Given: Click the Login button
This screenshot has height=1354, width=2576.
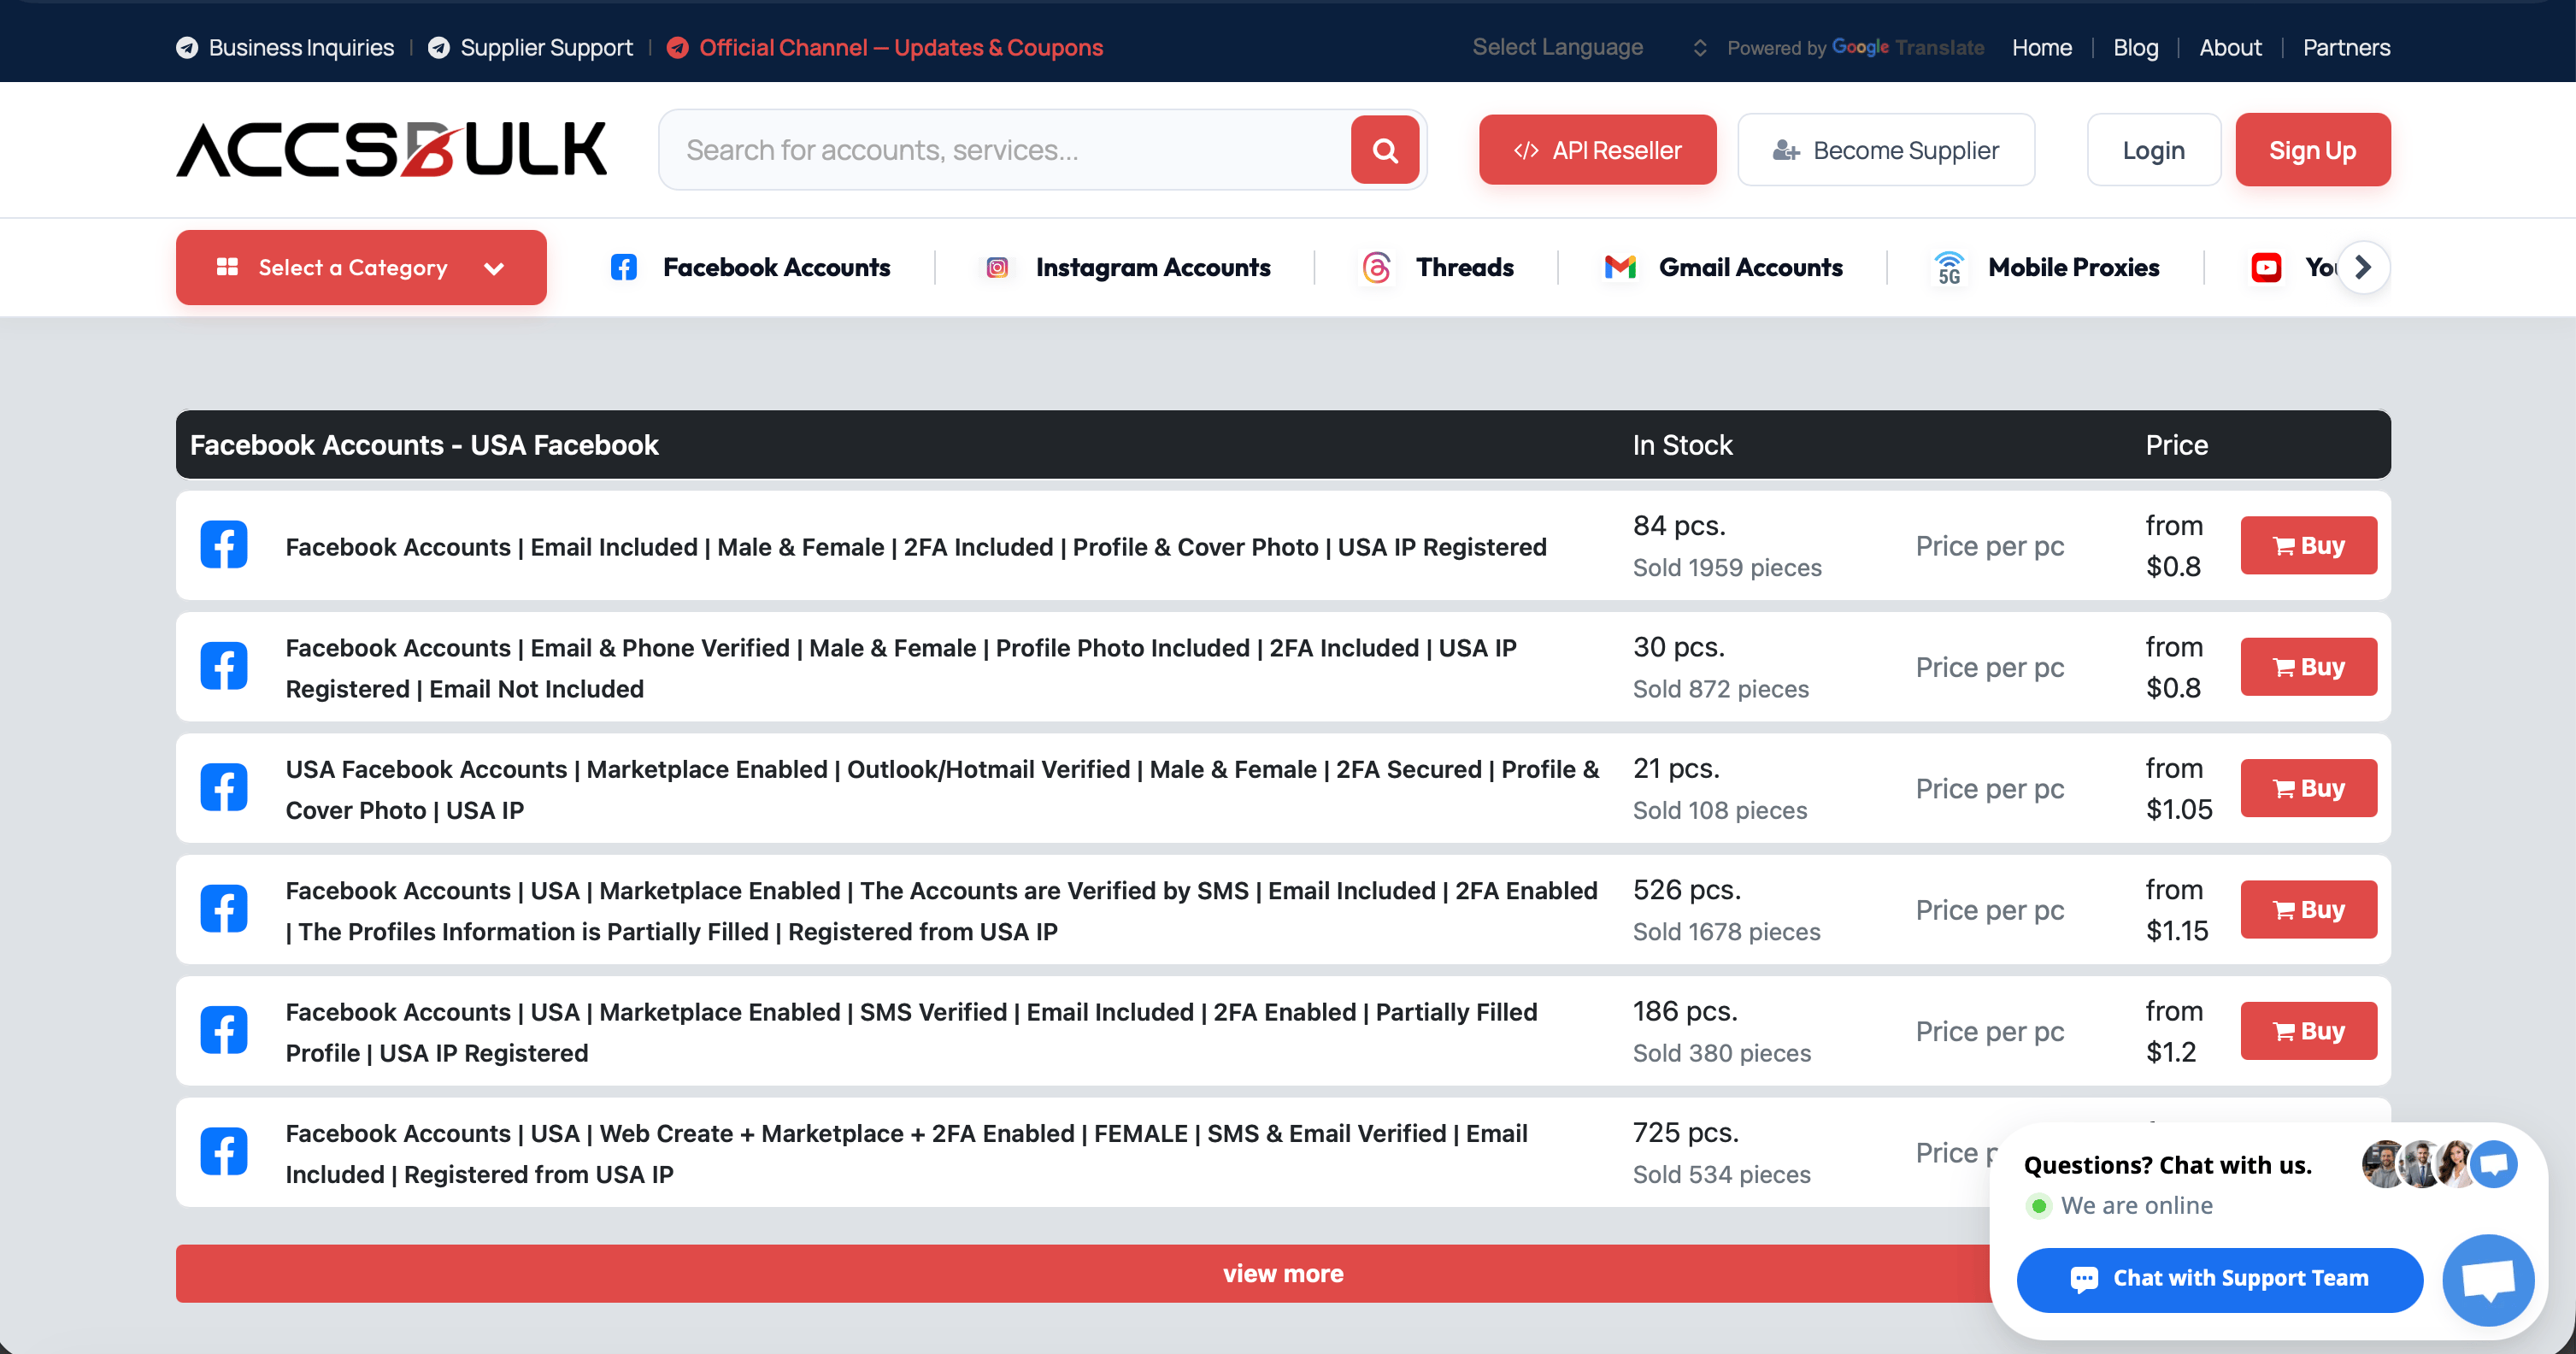Looking at the screenshot, I should (2154, 150).
